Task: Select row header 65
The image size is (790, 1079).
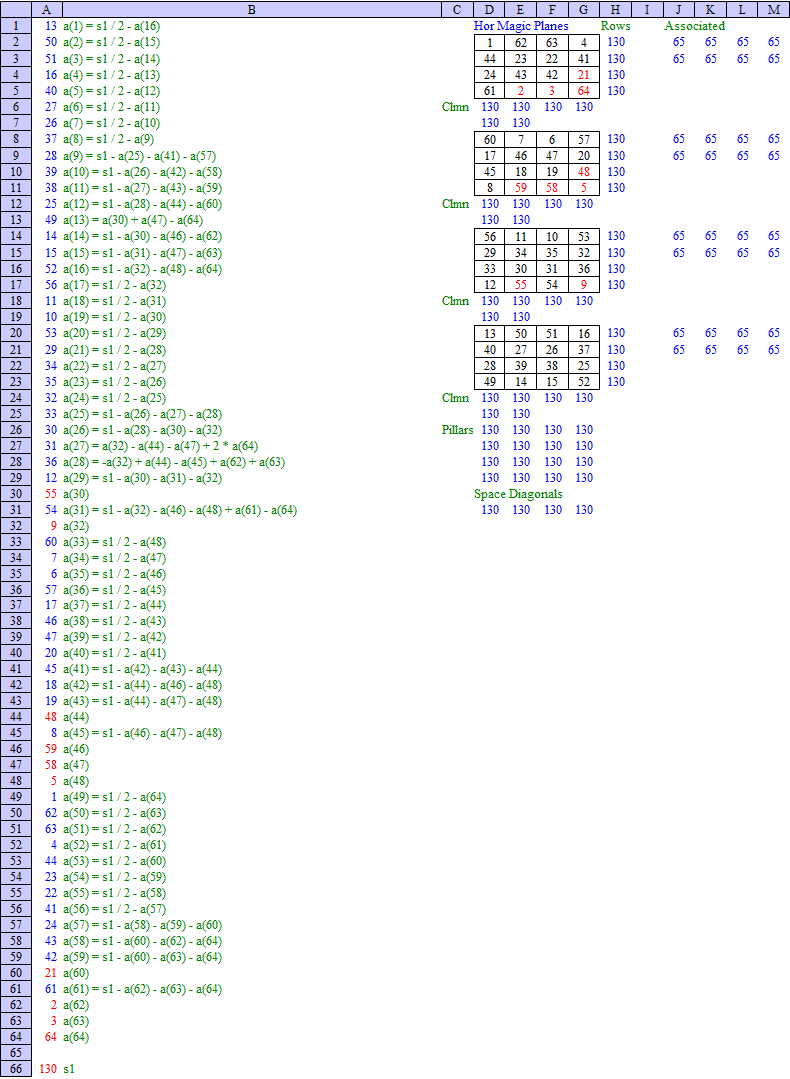Action: 16,1053
